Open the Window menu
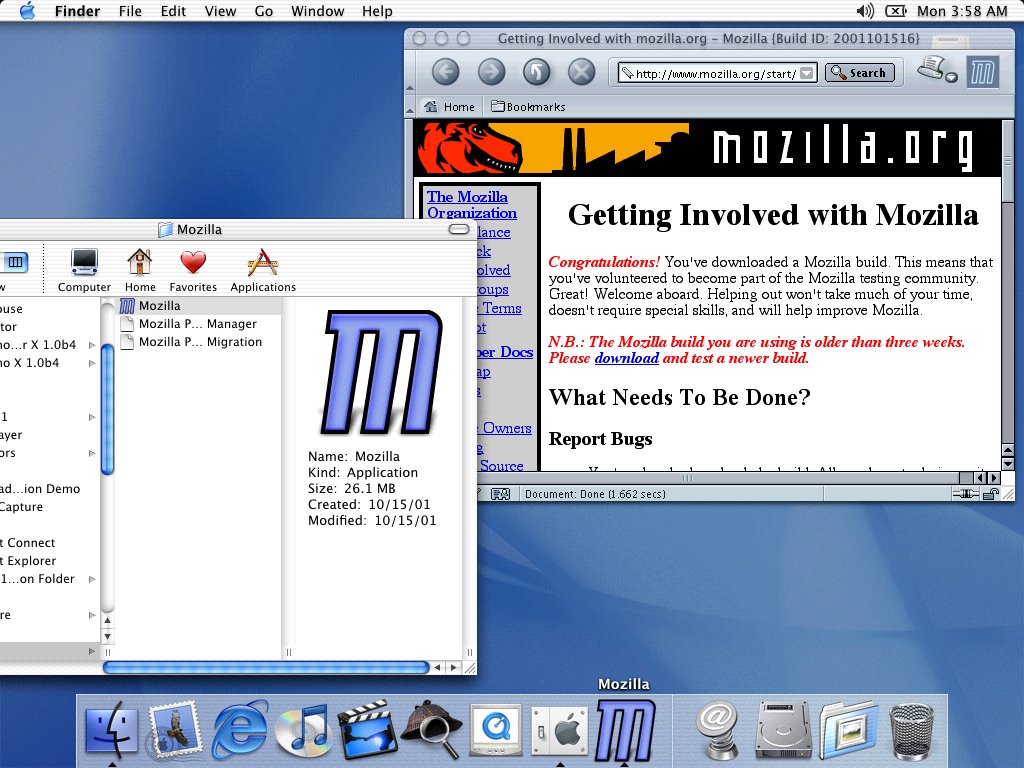 (317, 11)
